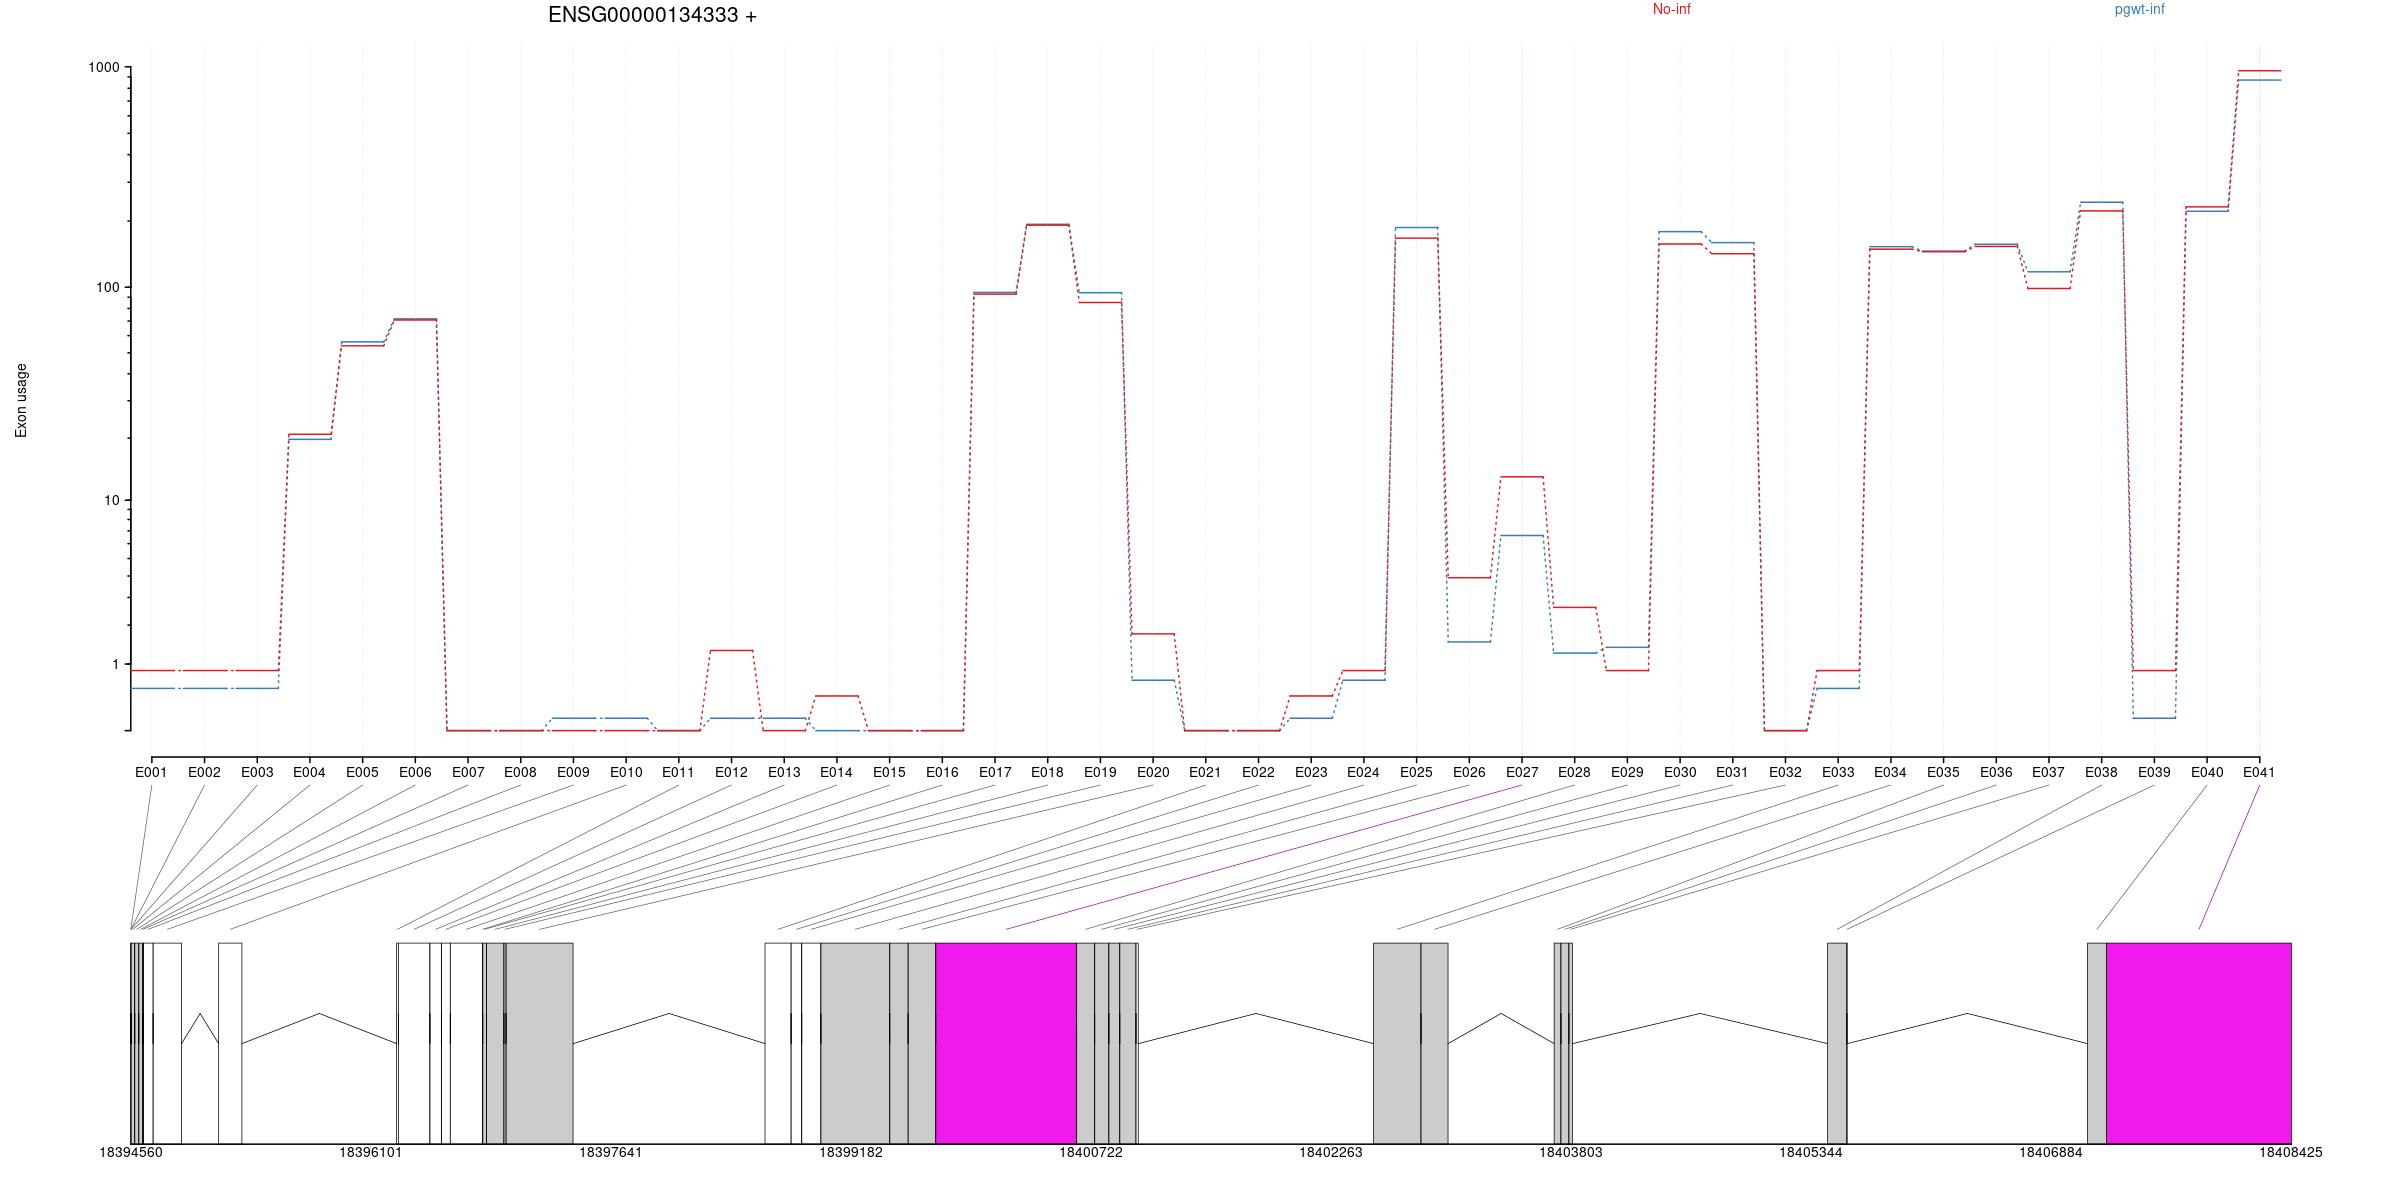Click the exon label E025
Viewport: 2400px width, 1200px height.
pyautogui.click(x=1416, y=772)
